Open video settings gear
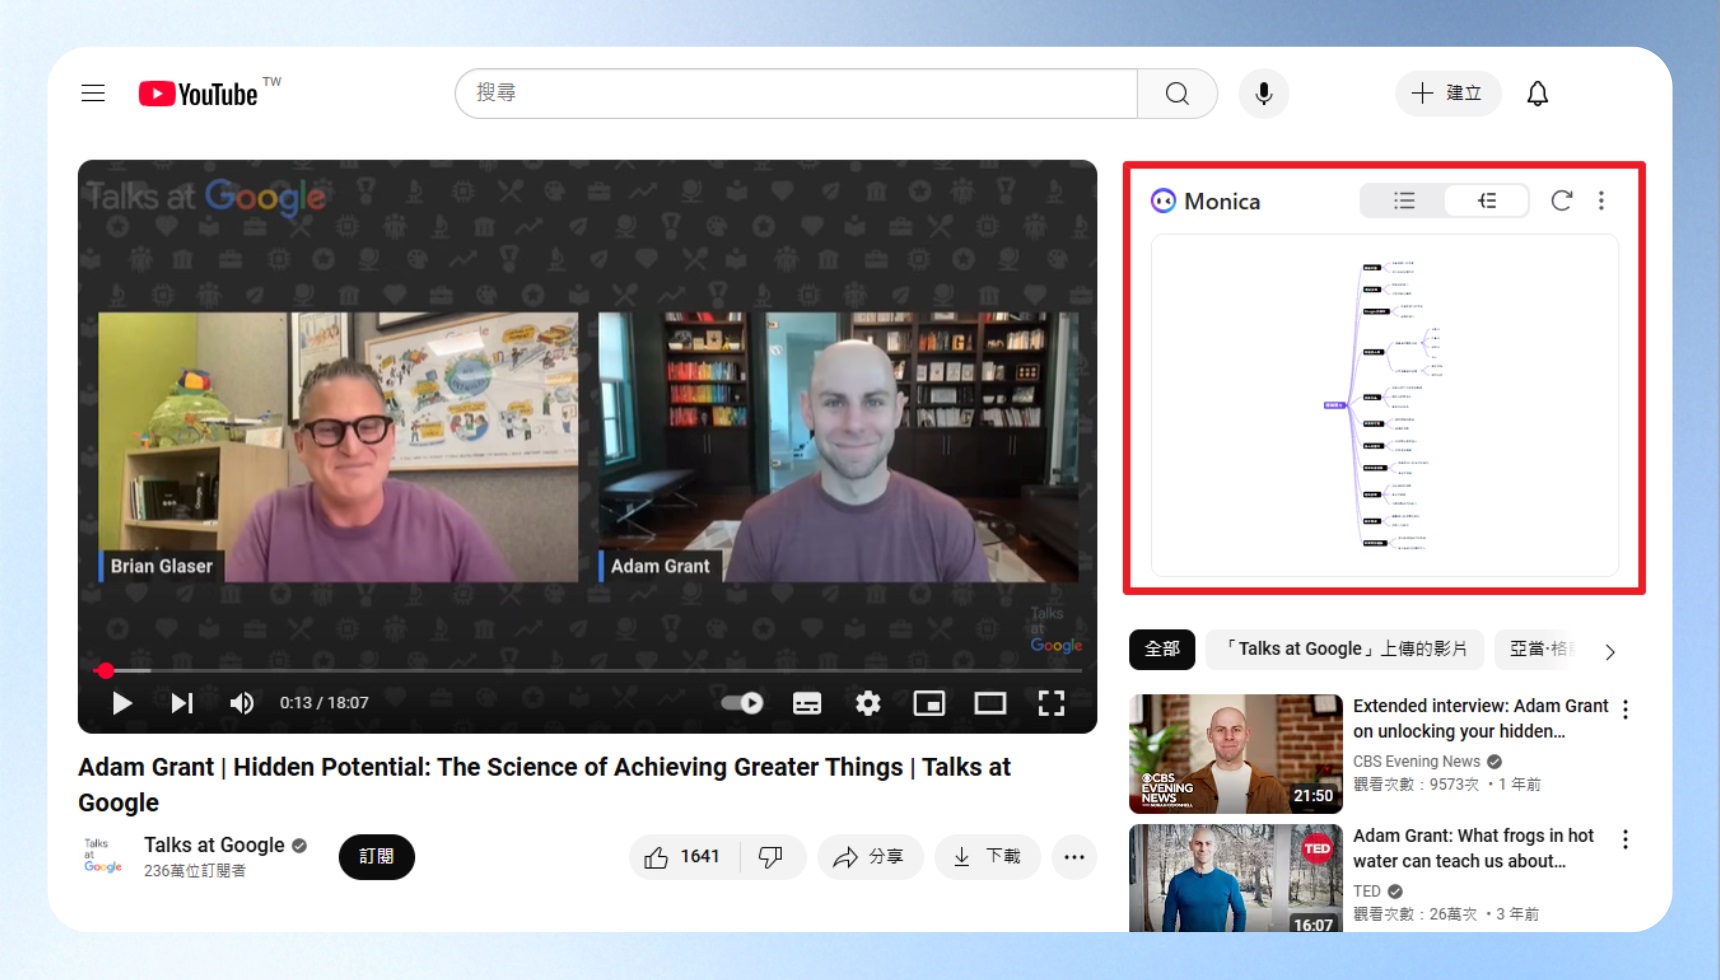Screen dimensions: 1720x980 pyautogui.click(x=867, y=703)
